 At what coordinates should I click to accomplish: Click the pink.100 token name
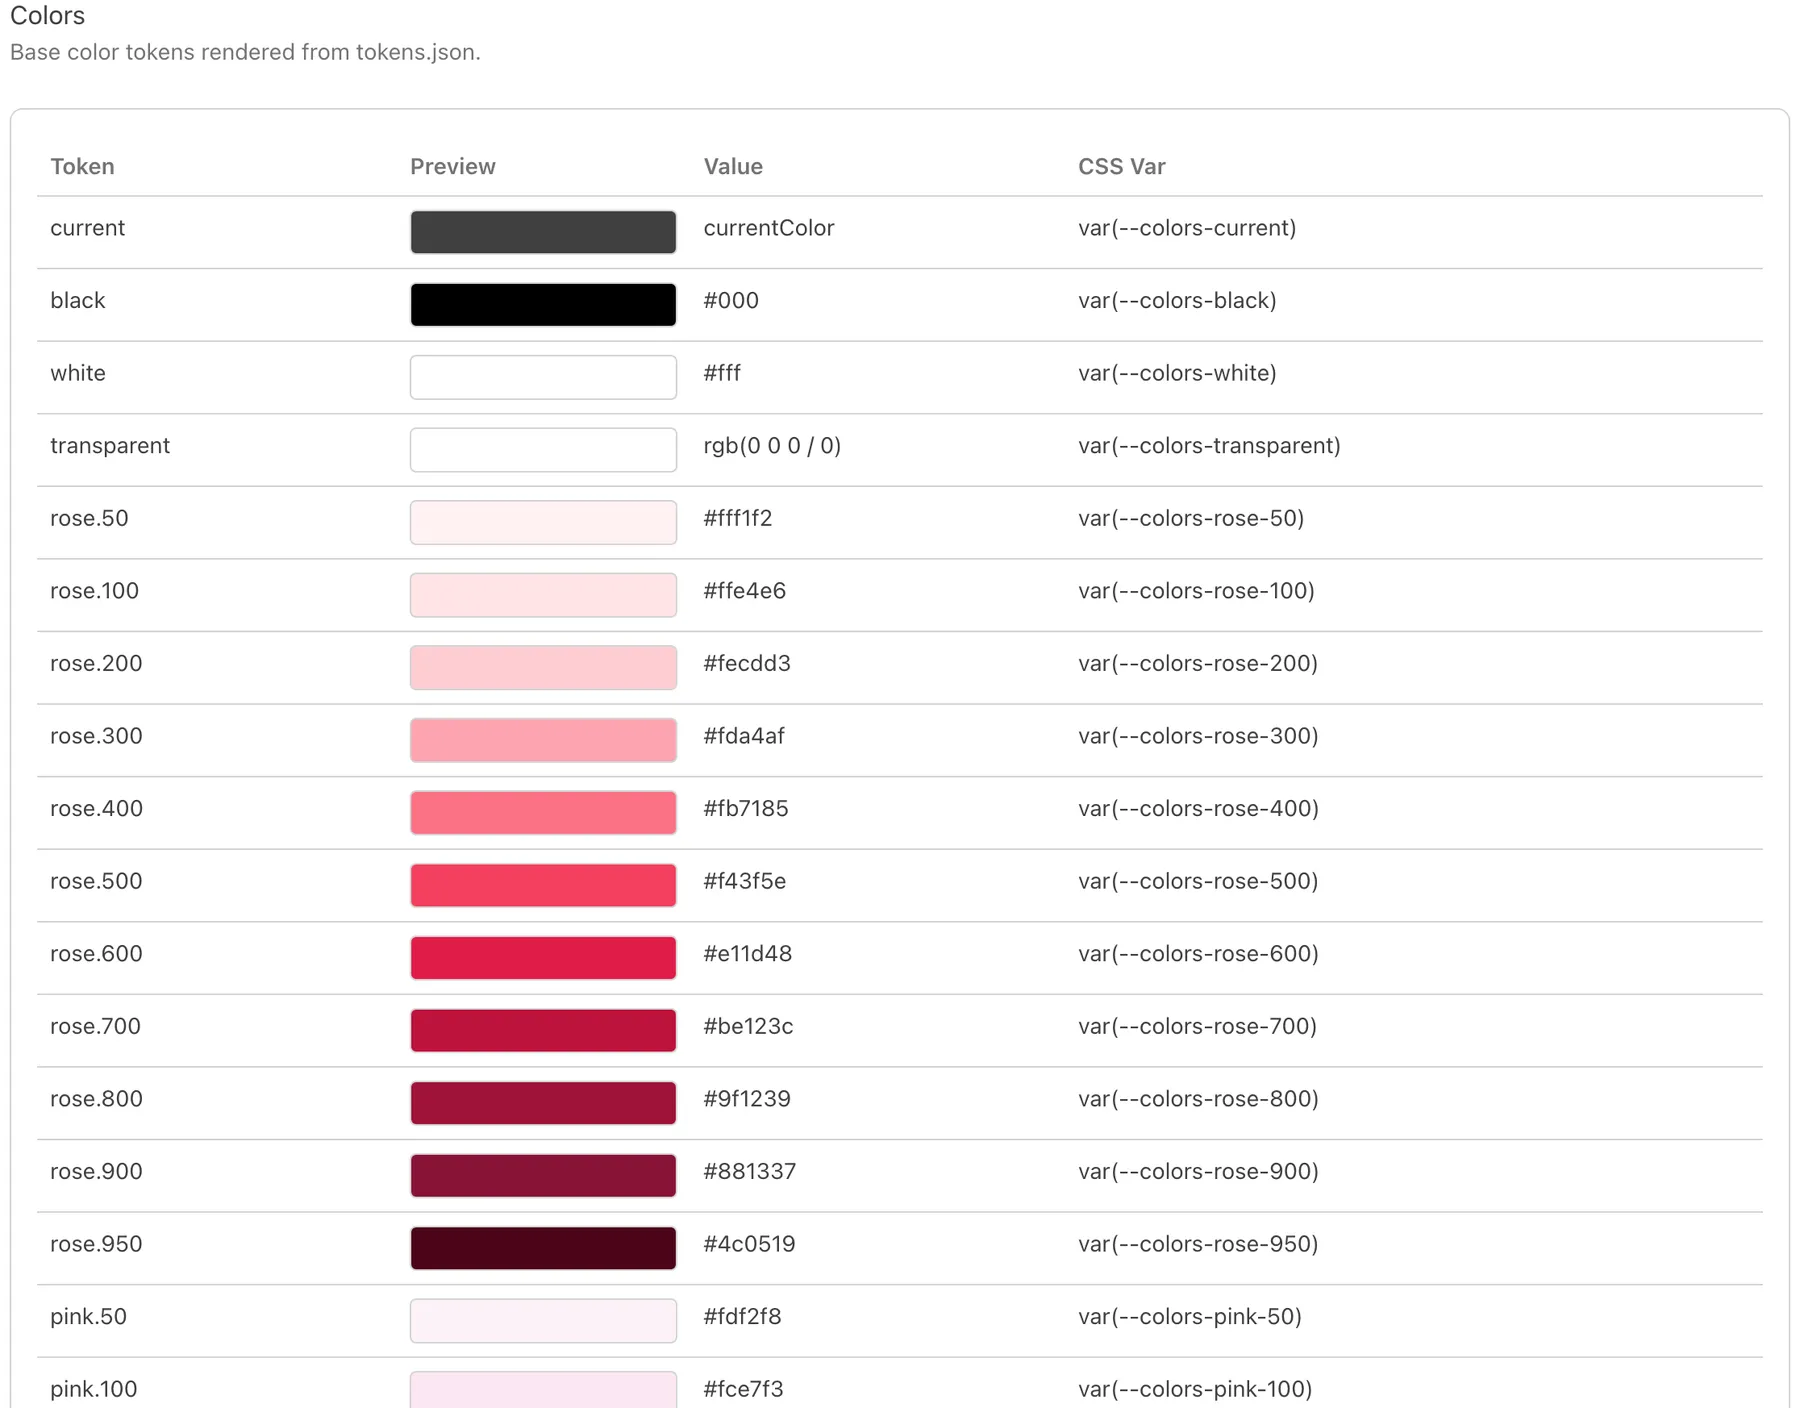(94, 1390)
